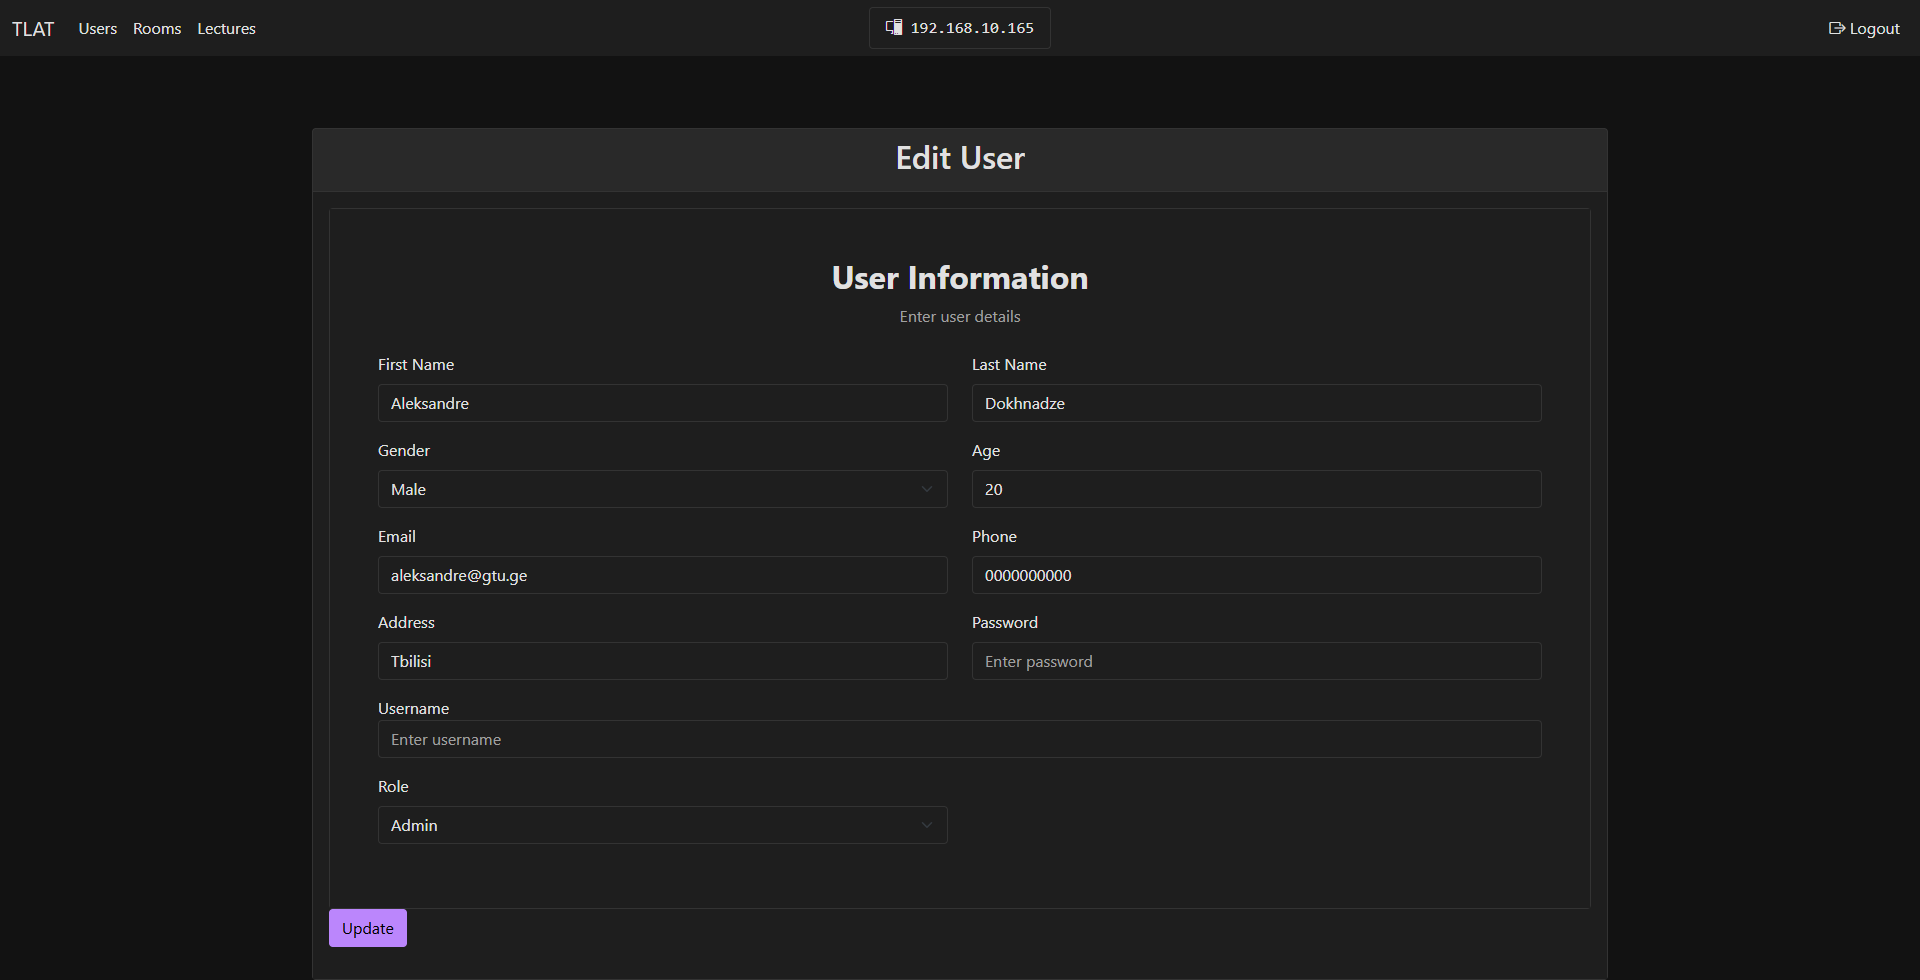Click the Last Name label
1920x980 pixels.
pos(1009,364)
